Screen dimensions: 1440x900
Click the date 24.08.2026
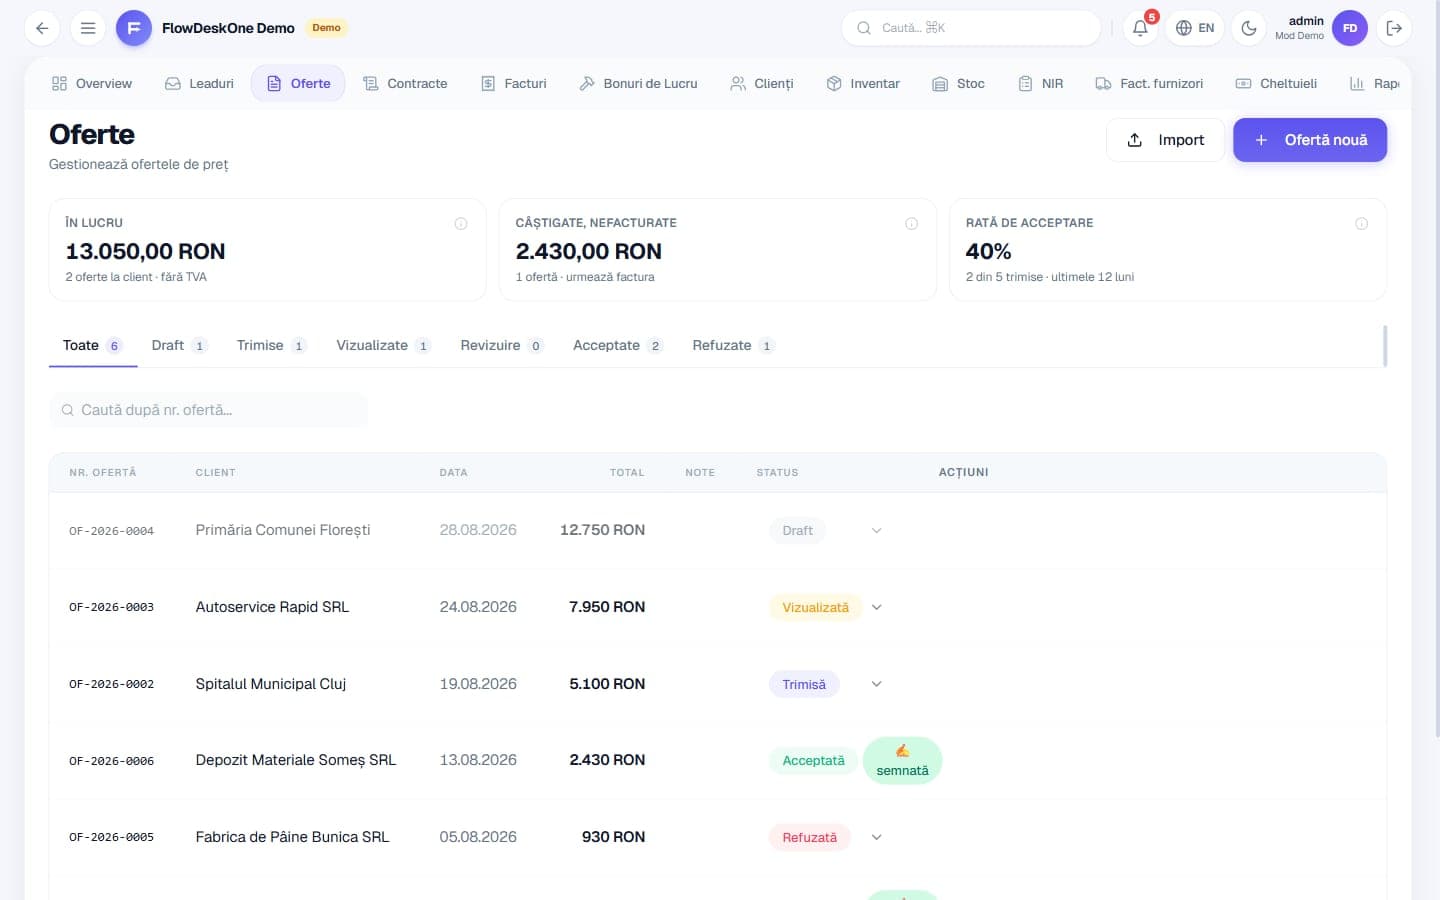coord(478,607)
